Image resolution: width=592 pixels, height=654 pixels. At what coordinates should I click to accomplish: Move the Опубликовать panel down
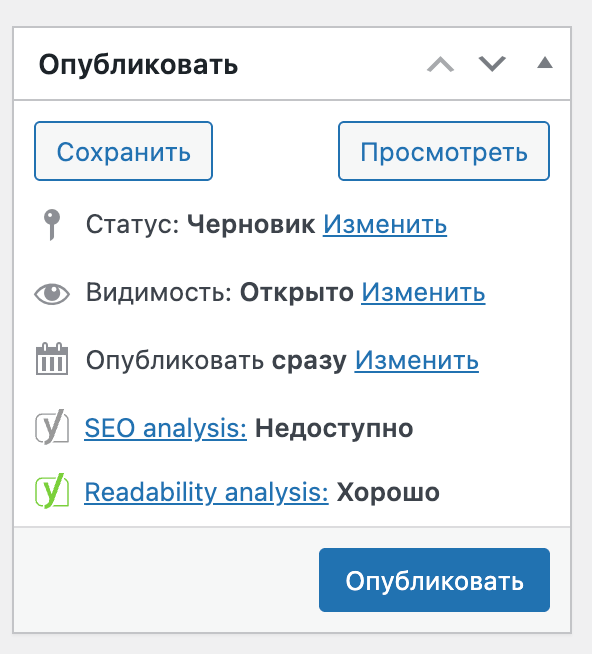coord(492,64)
